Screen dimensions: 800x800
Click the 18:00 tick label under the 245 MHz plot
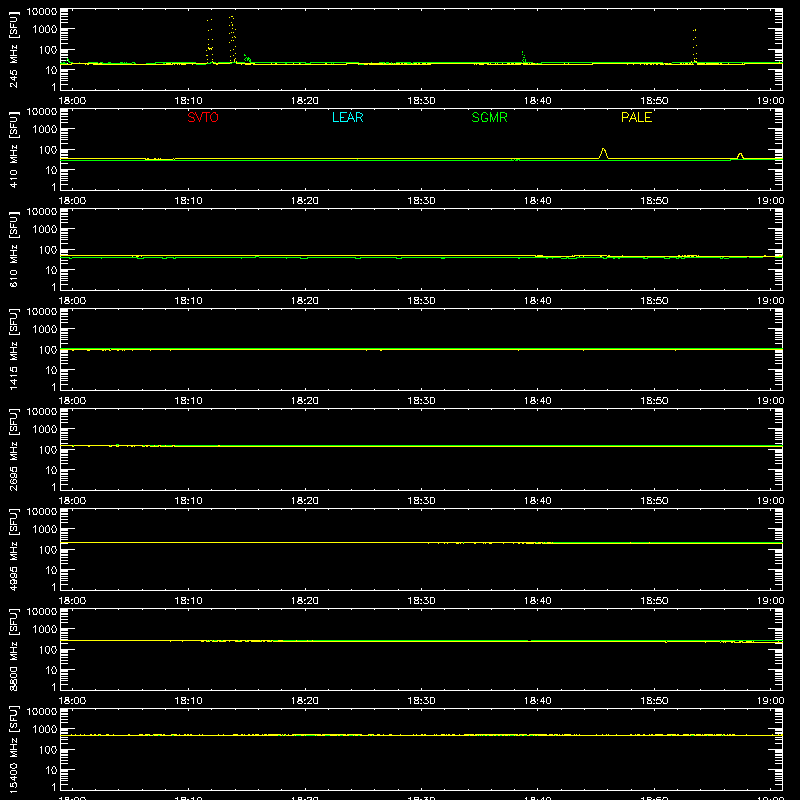click(x=72, y=101)
